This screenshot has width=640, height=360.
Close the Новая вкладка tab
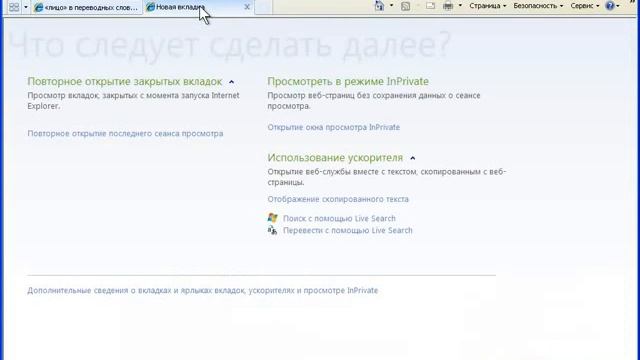pyautogui.click(x=247, y=7)
